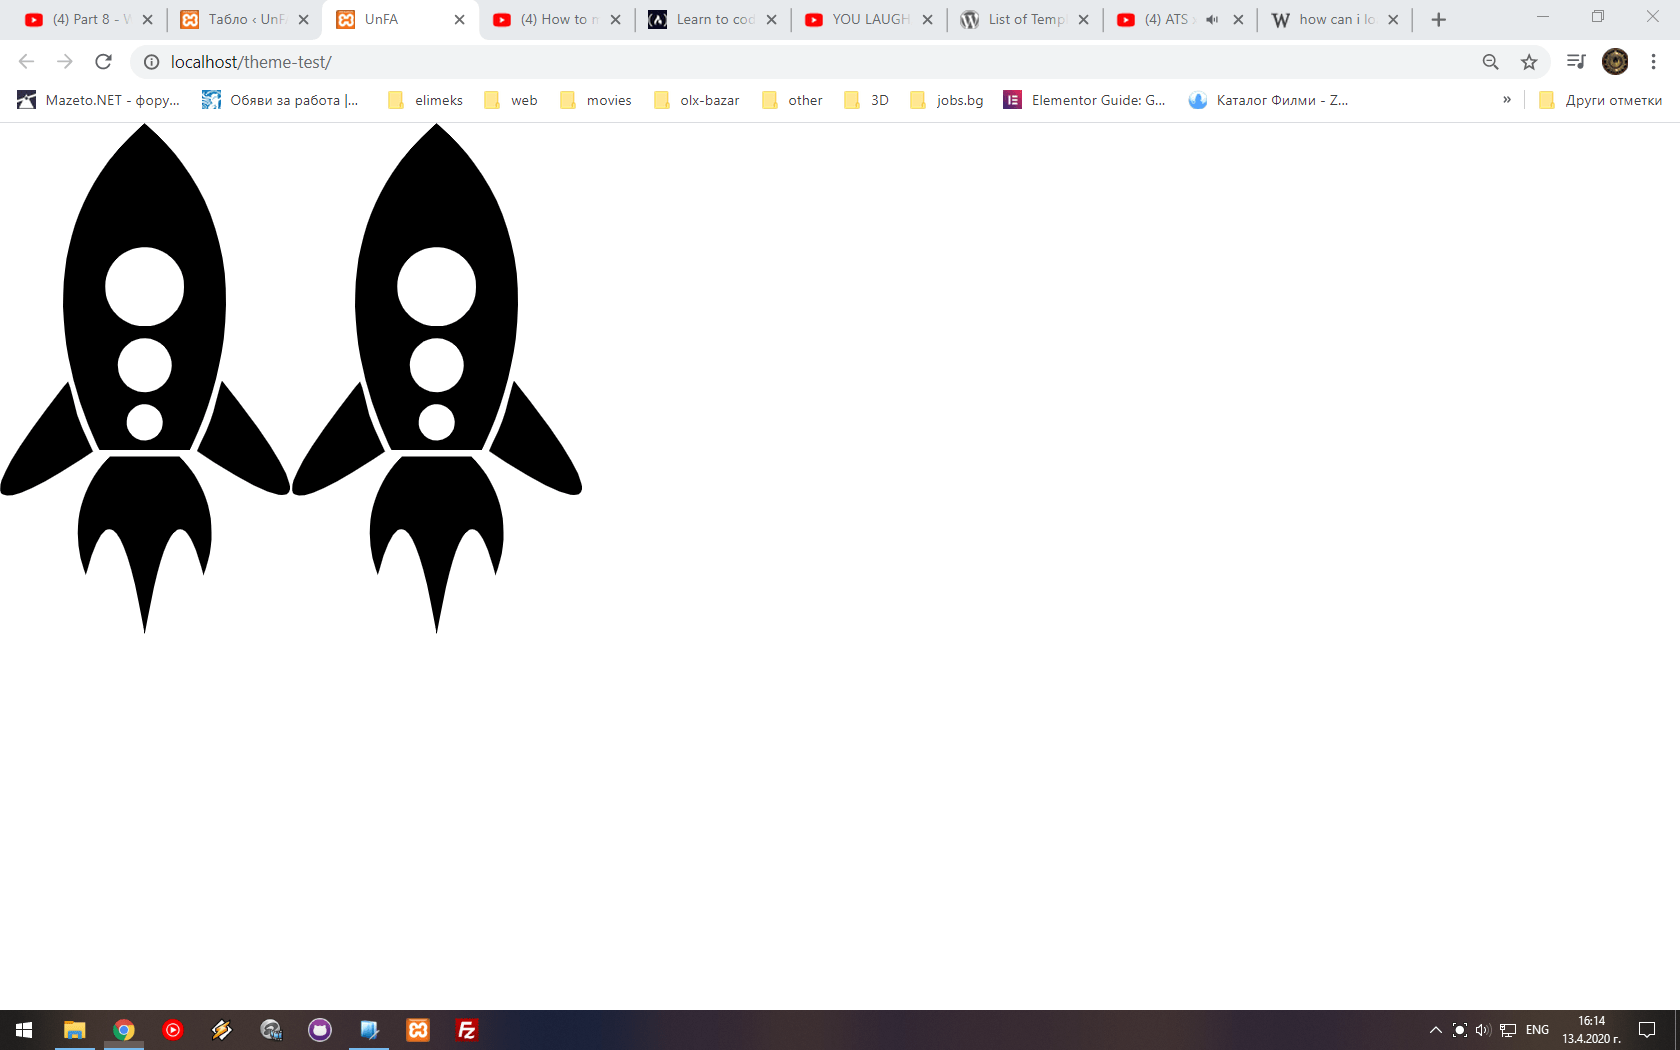Toggle the bookmark star for this page
This screenshot has width=1680, height=1050.
point(1529,61)
